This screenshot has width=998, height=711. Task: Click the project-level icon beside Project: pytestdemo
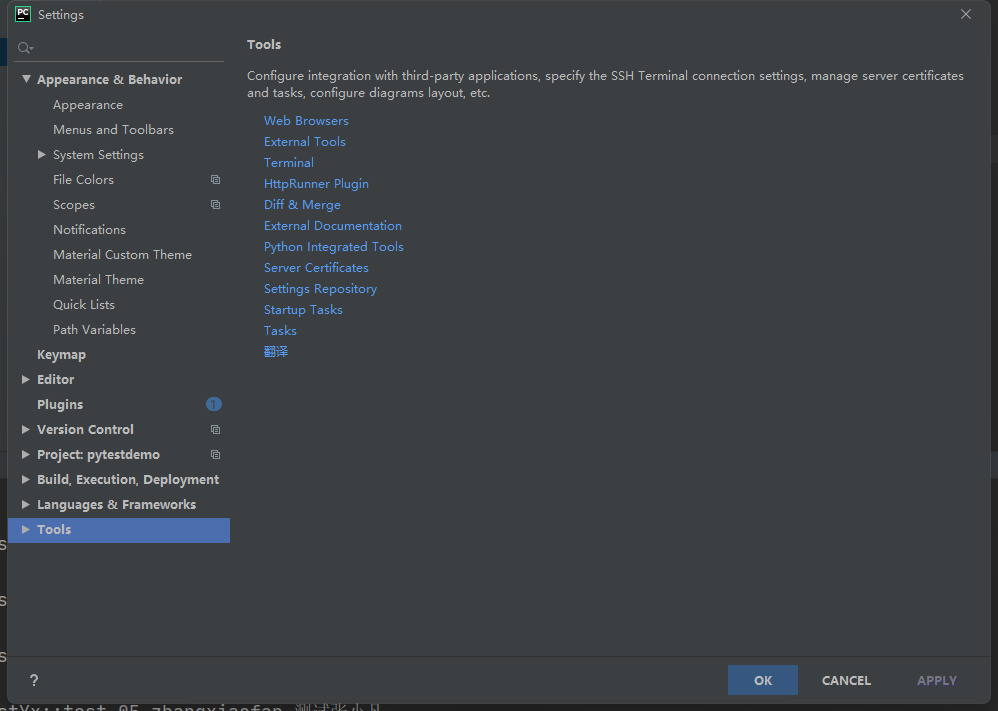click(215, 454)
